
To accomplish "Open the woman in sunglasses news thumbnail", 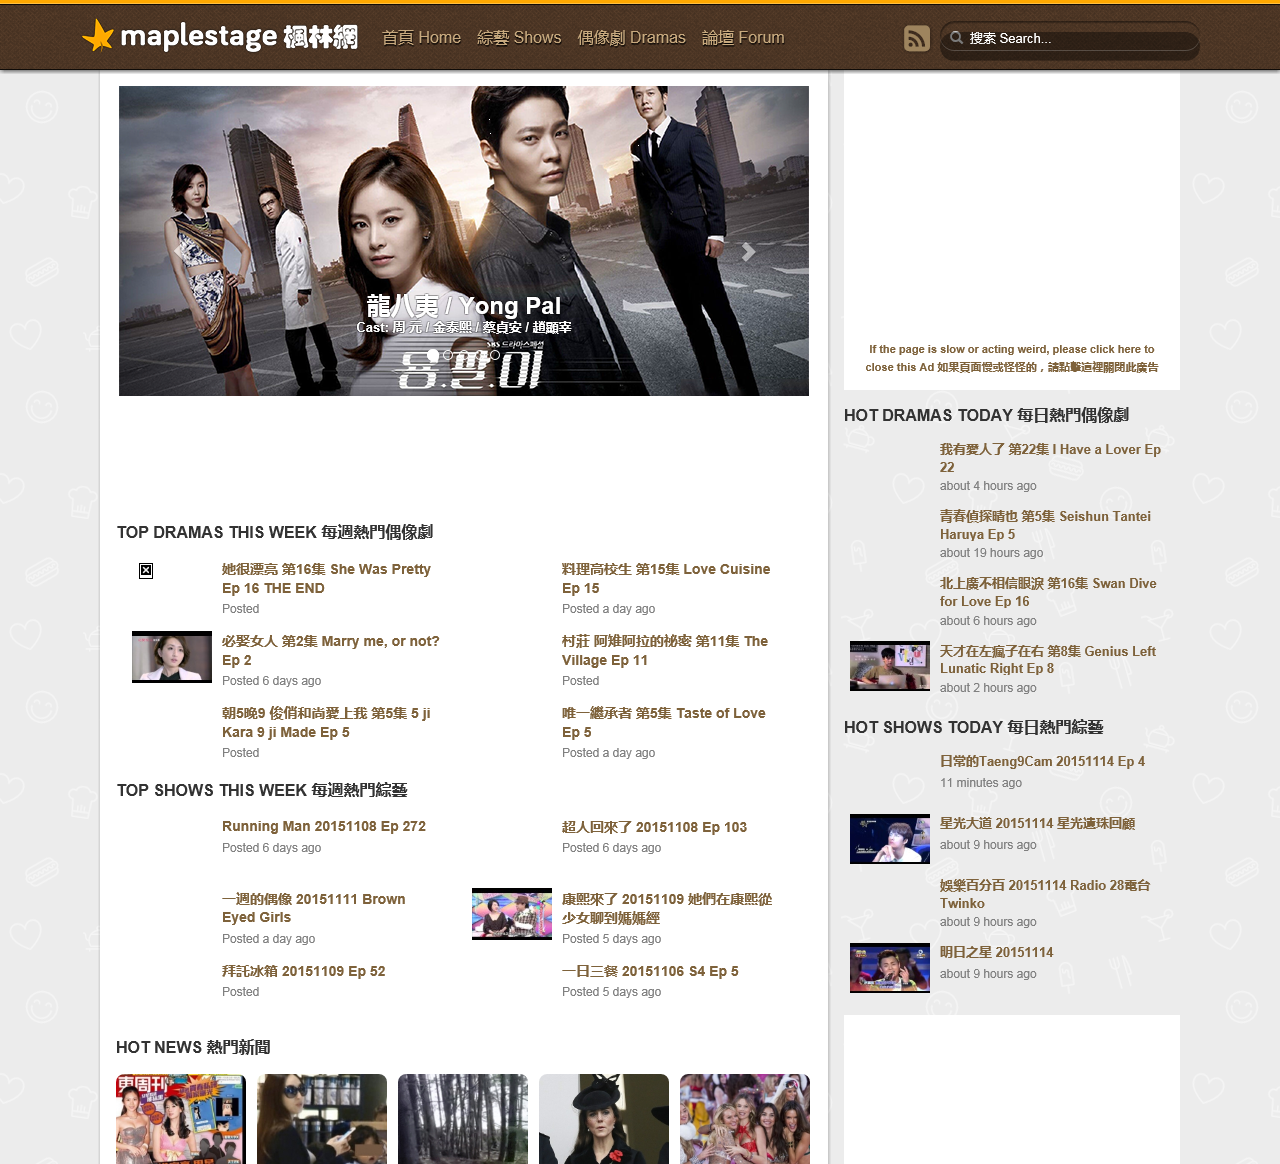I will coord(322,1119).
